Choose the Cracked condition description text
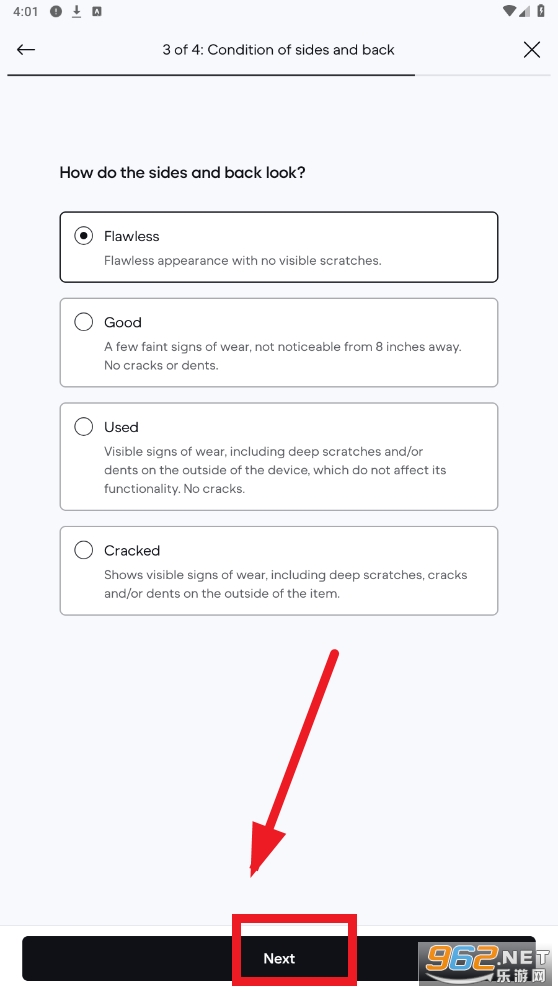This screenshot has height=992, width=558. pyautogui.click(x=285, y=584)
